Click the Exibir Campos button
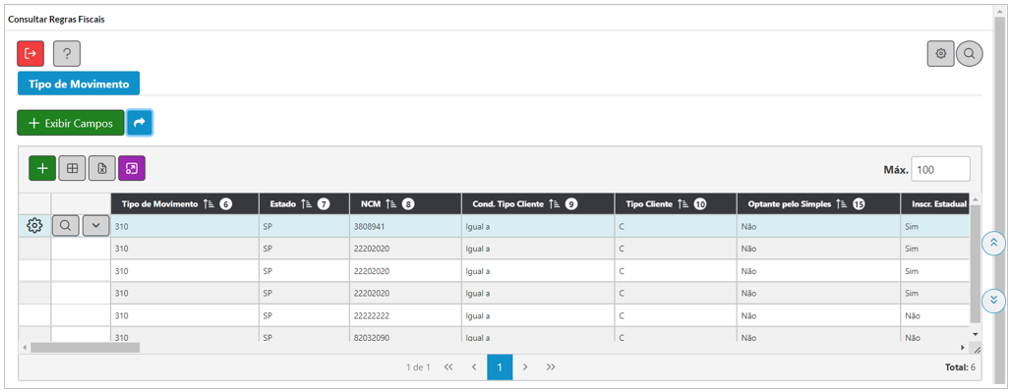The image size is (1013, 392). (x=70, y=123)
